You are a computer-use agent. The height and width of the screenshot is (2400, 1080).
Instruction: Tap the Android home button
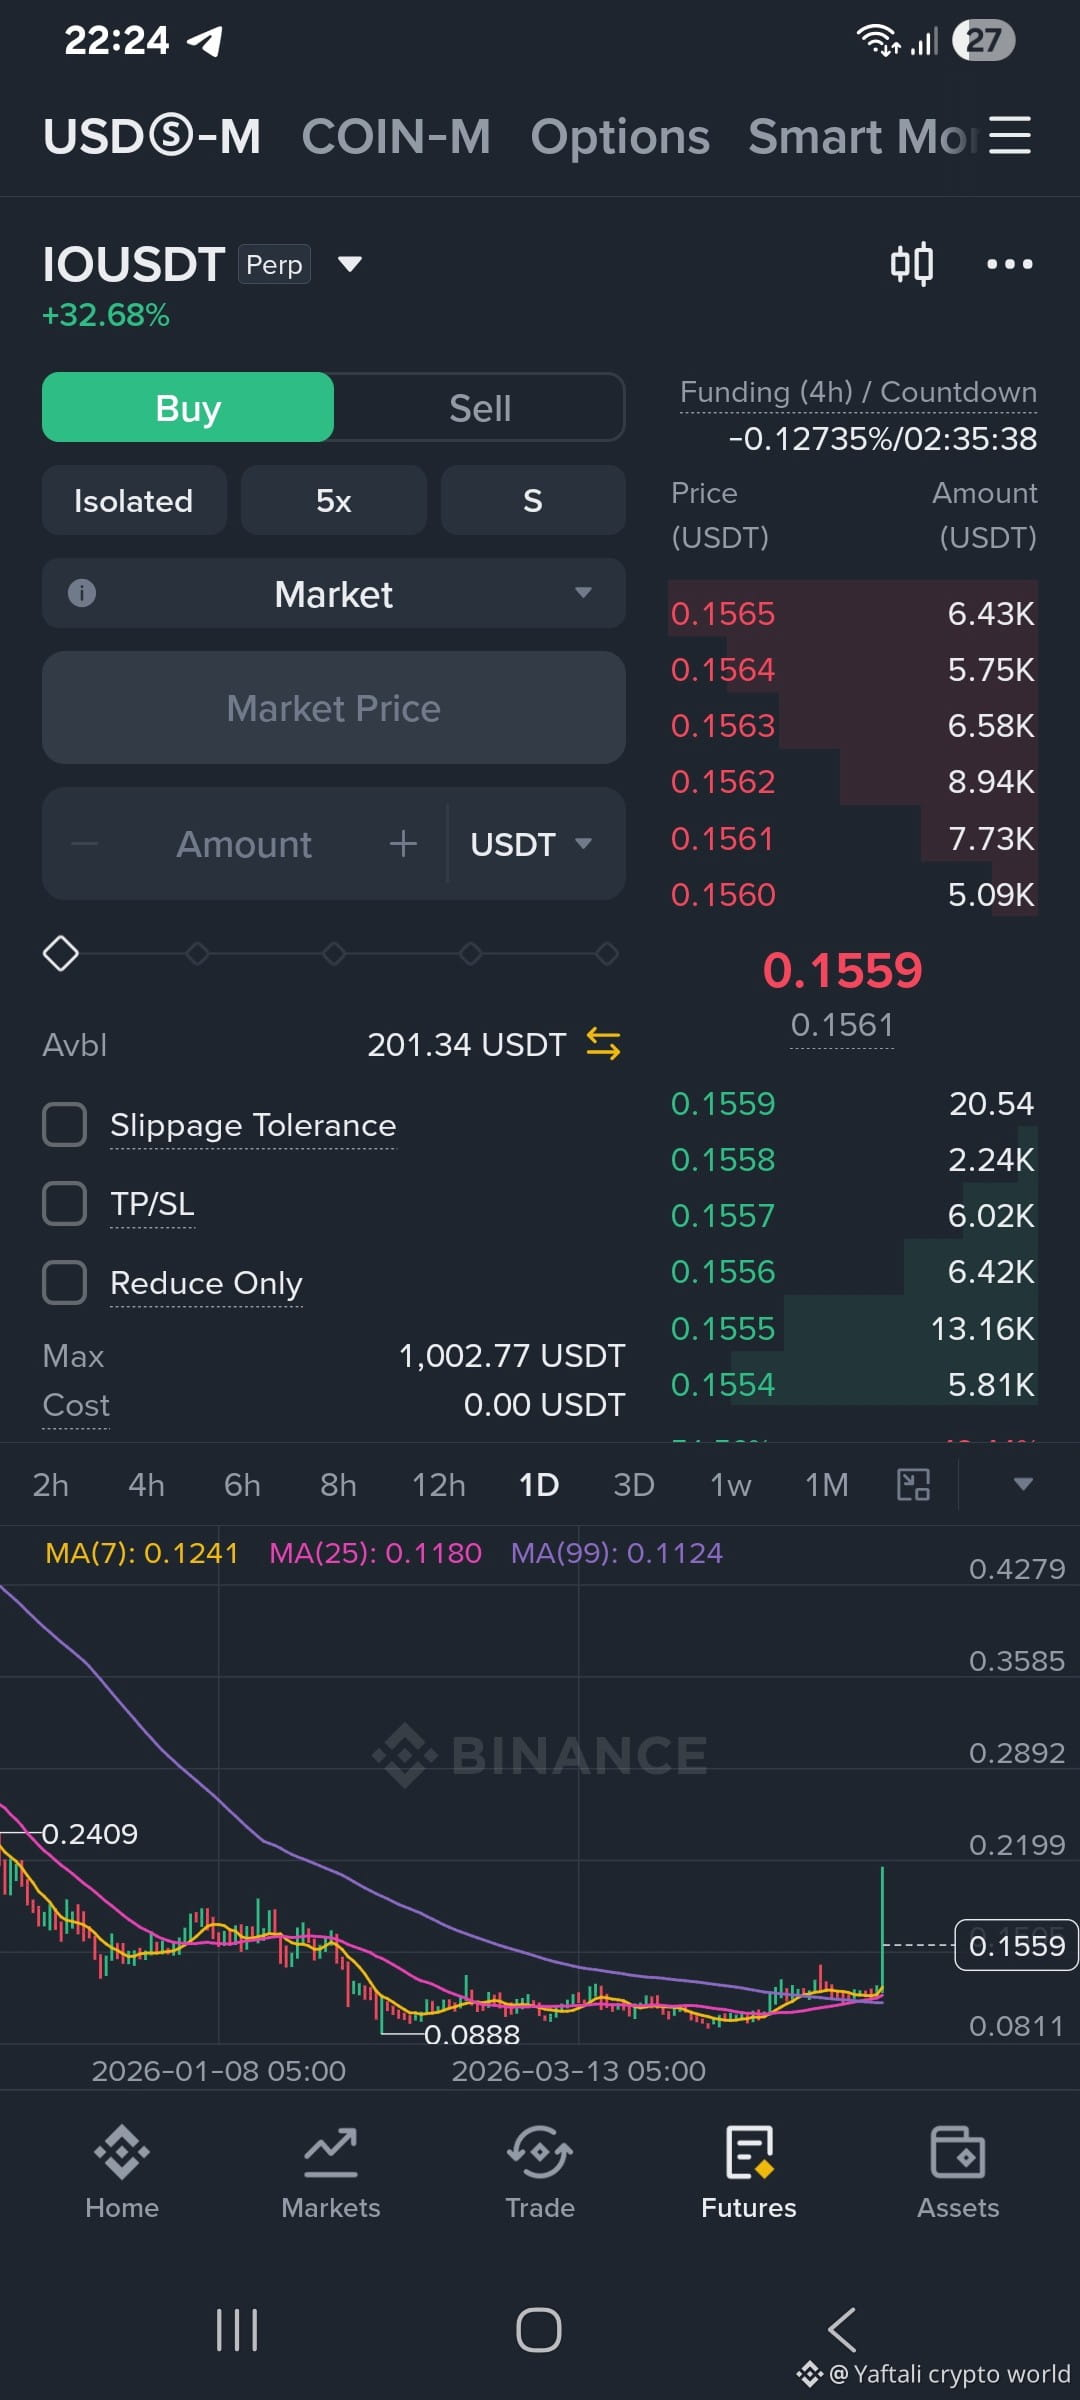[x=539, y=2330]
